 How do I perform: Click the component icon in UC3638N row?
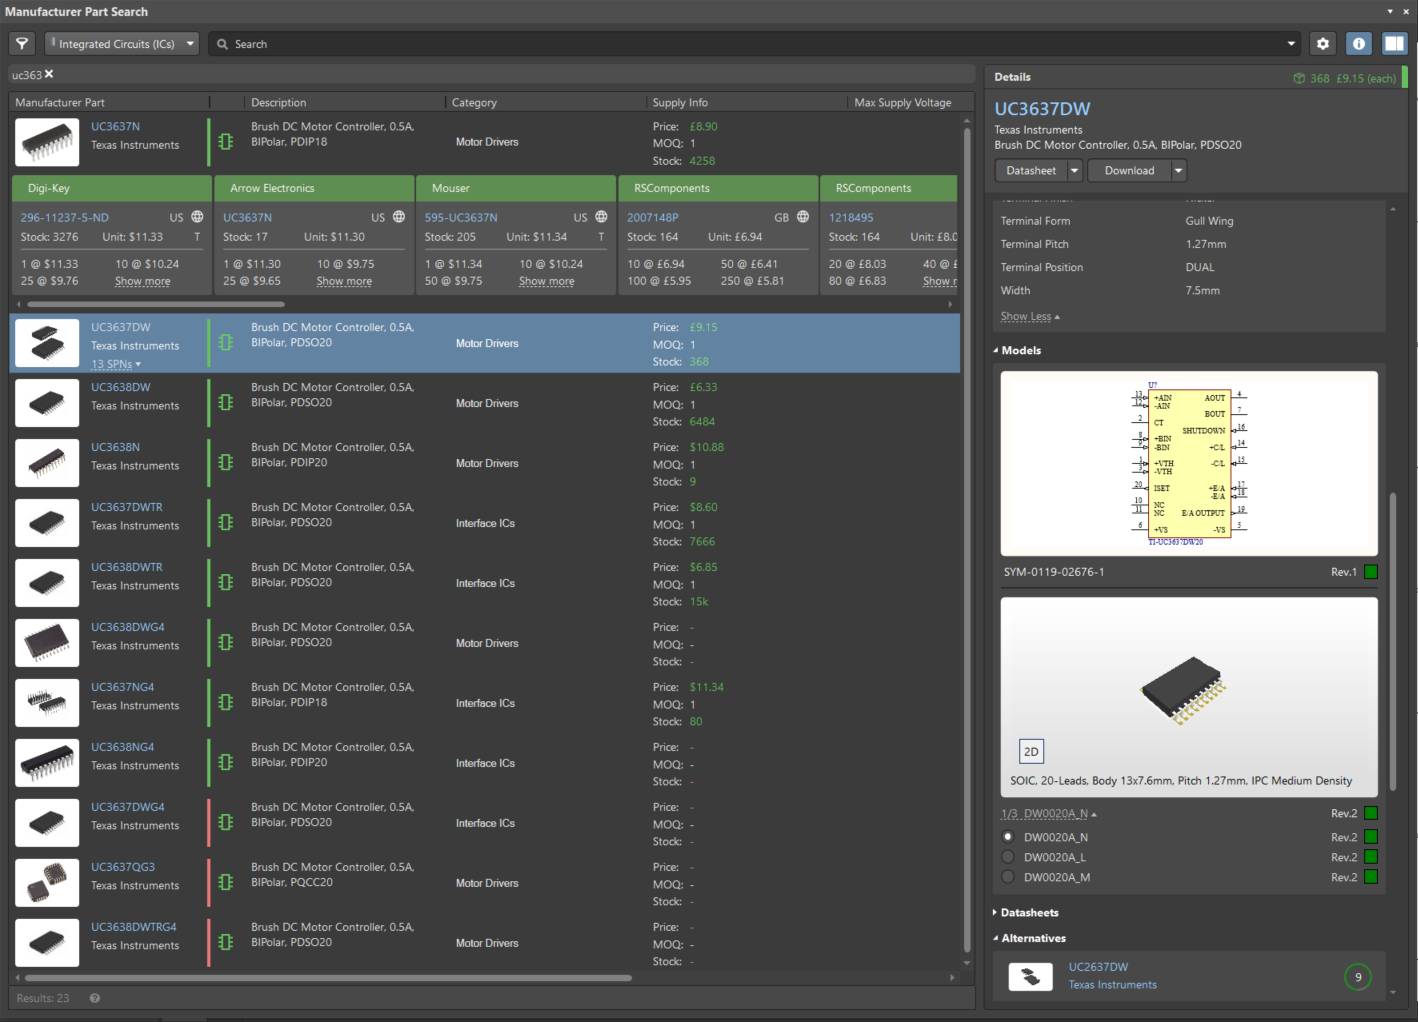tap(226, 462)
